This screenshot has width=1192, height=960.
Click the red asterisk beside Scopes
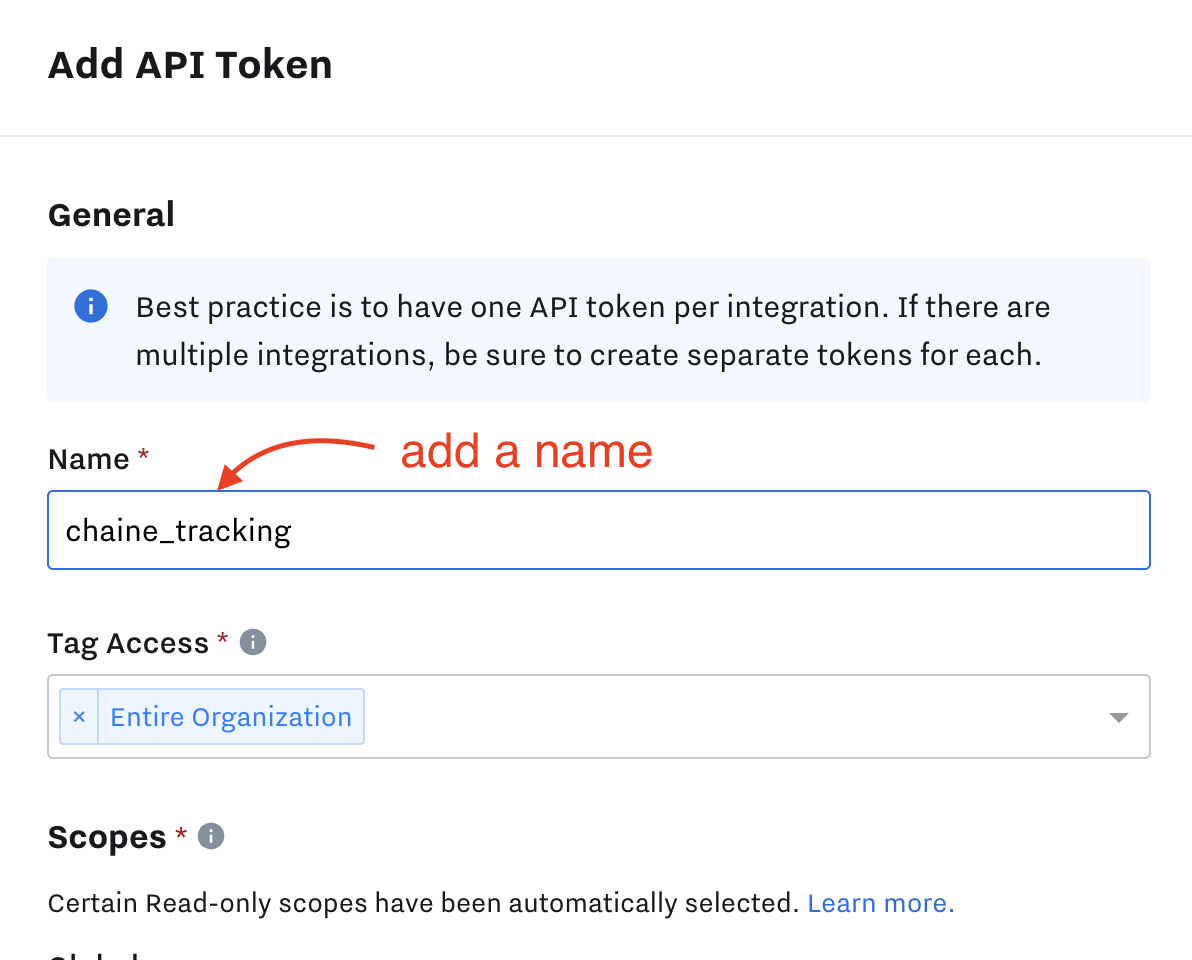click(x=181, y=833)
